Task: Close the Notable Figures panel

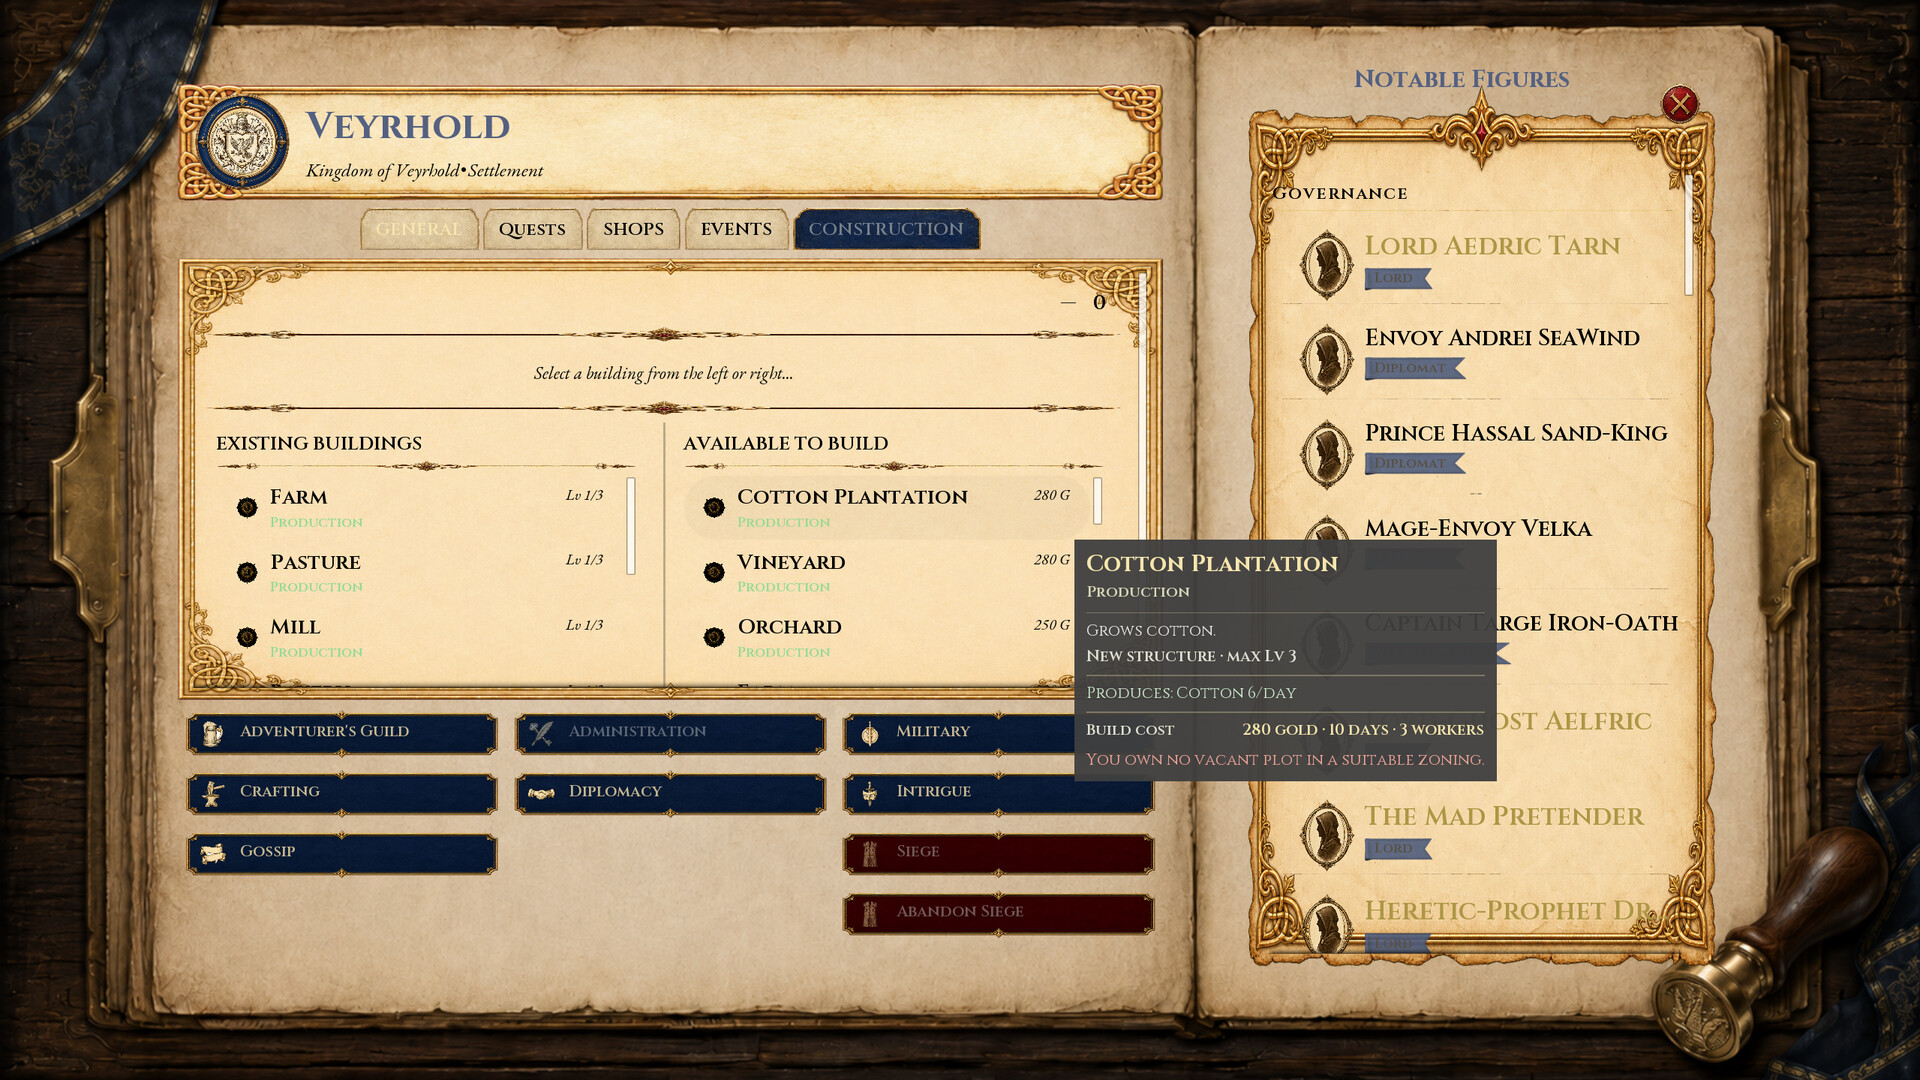Action: click(x=1679, y=103)
